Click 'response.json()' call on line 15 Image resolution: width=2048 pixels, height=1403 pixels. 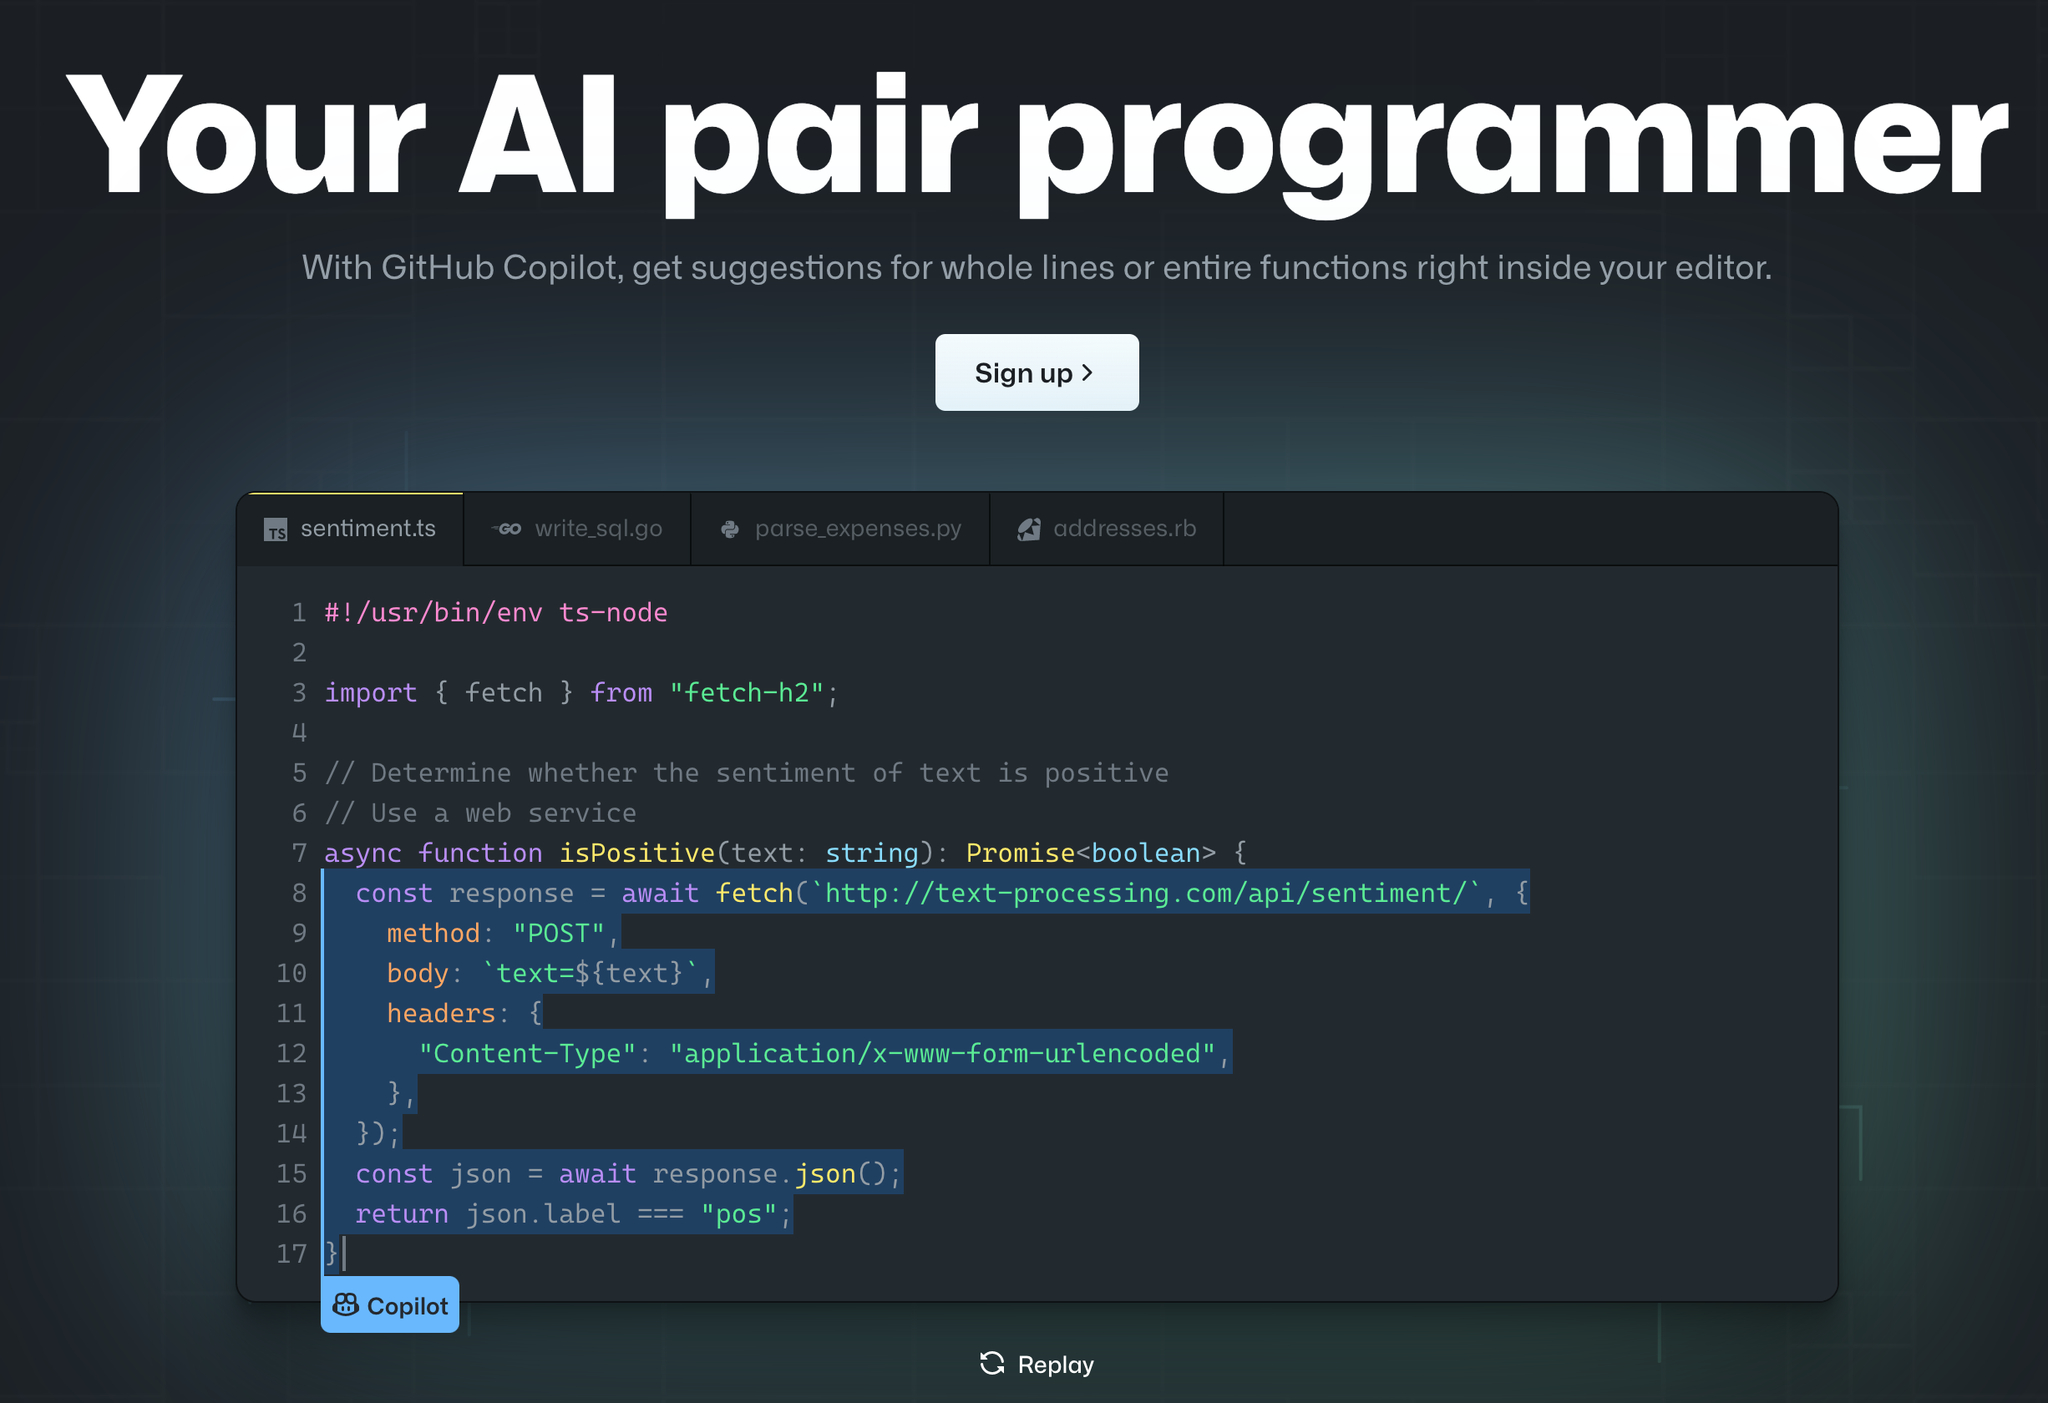(770, 1173)
